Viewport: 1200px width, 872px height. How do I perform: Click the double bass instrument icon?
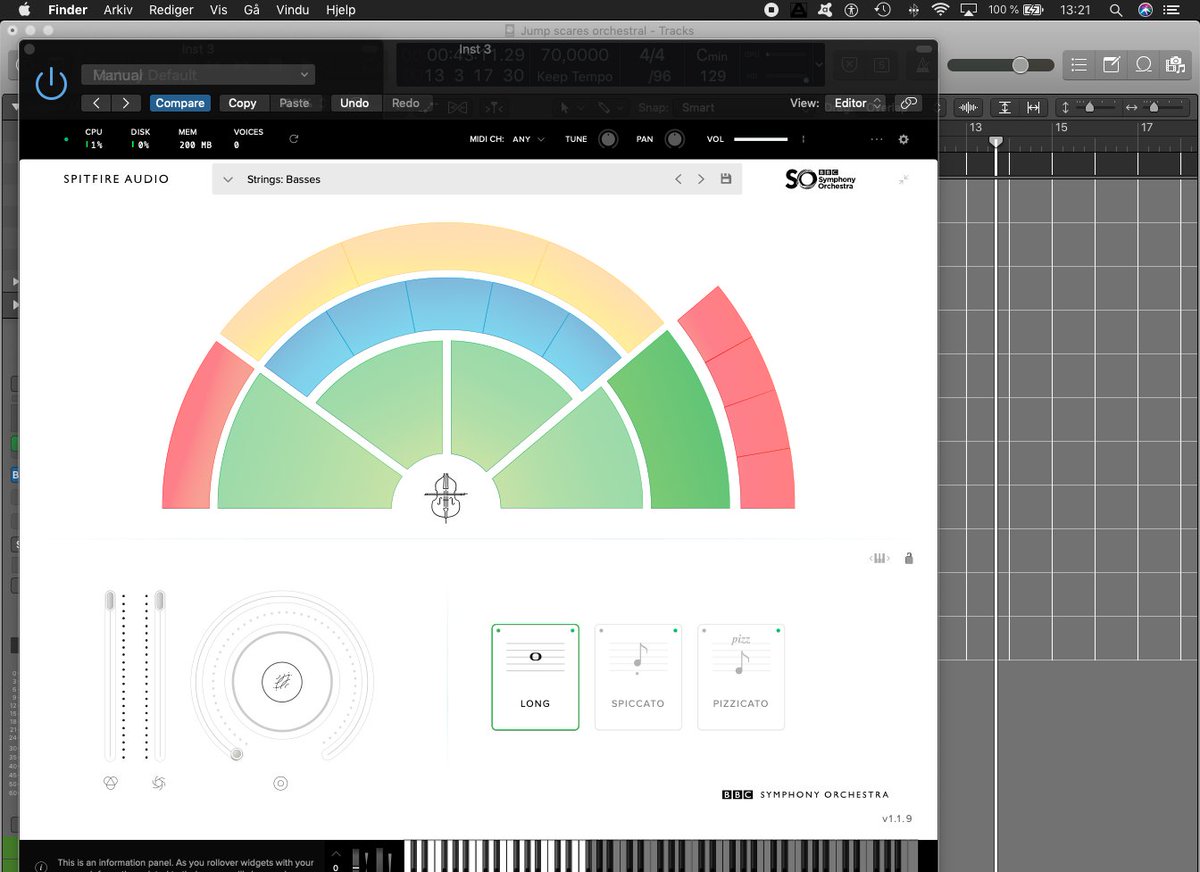pyautogui.click(x=445, y=497)
